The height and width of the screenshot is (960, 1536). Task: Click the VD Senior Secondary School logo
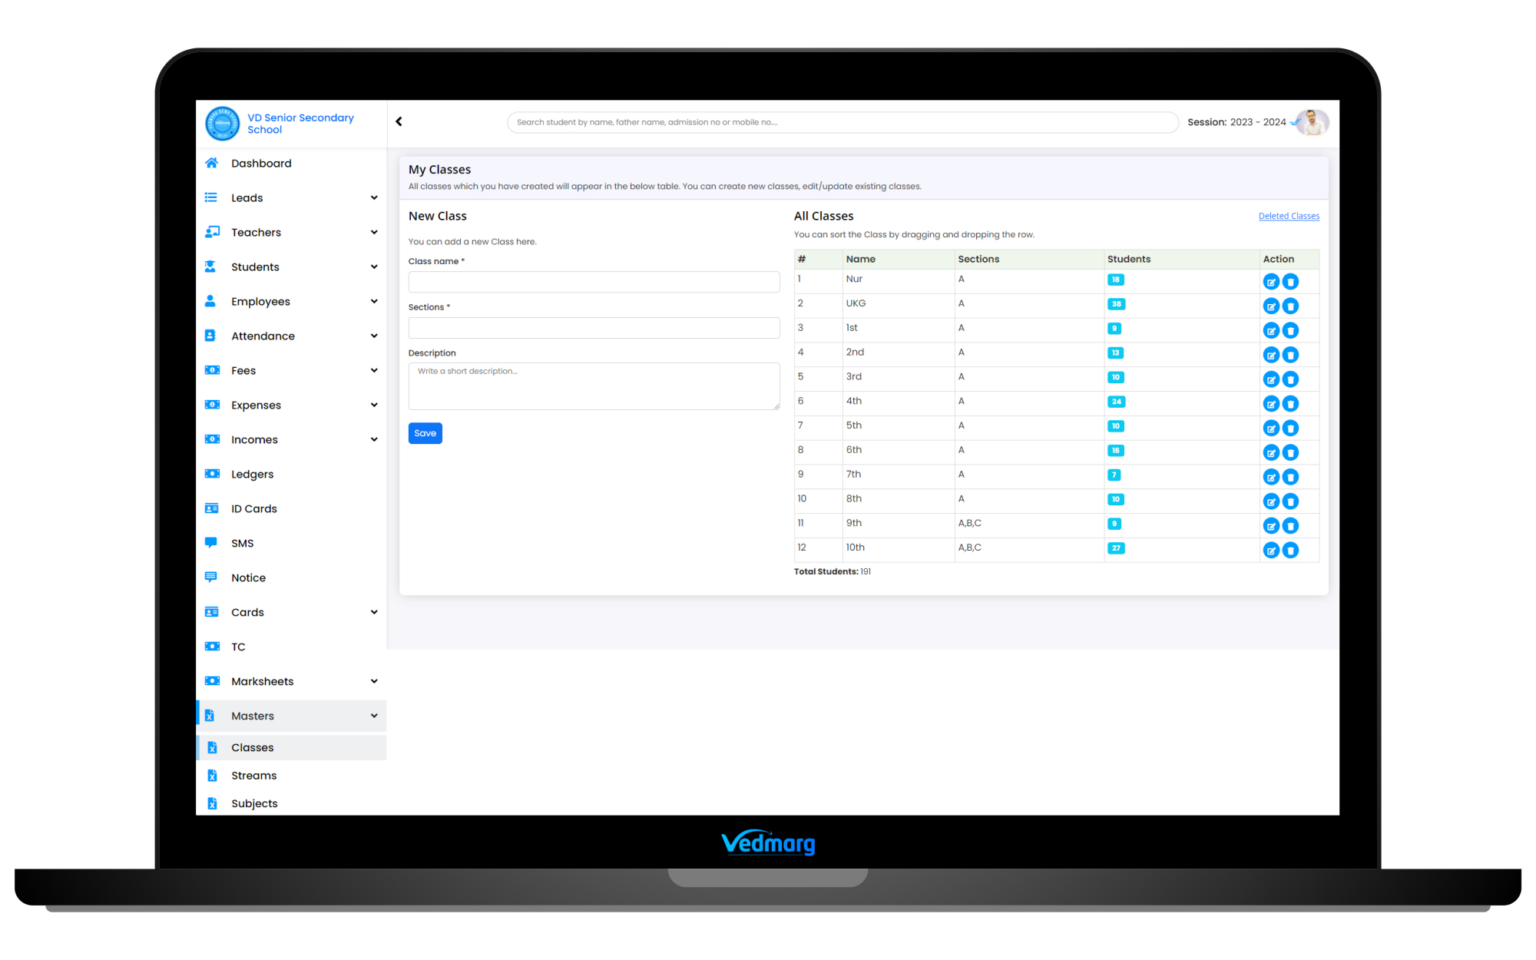coord(222,124)
